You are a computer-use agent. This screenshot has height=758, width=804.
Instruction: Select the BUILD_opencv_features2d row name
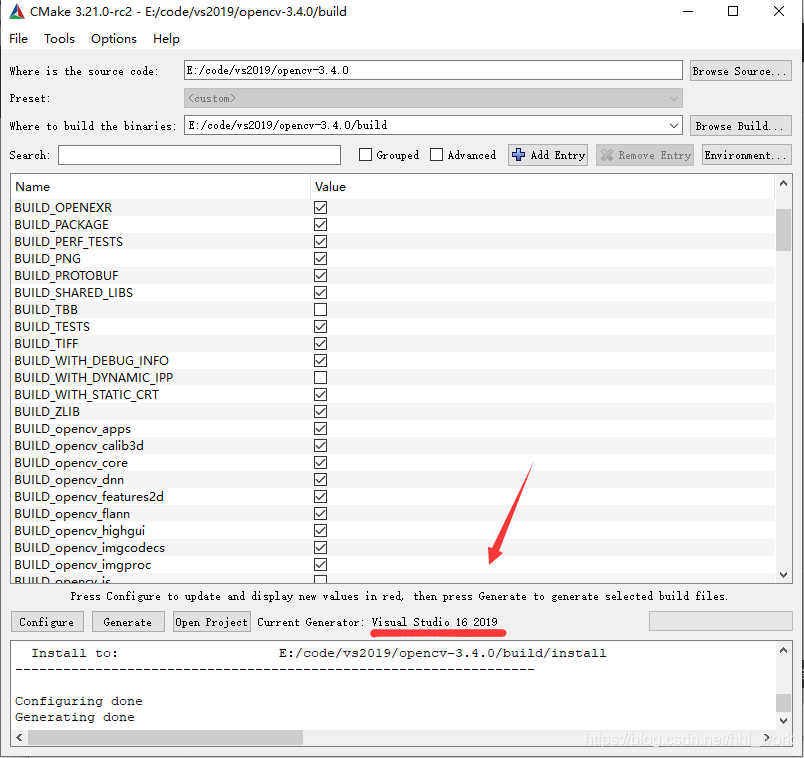[89, 496]
